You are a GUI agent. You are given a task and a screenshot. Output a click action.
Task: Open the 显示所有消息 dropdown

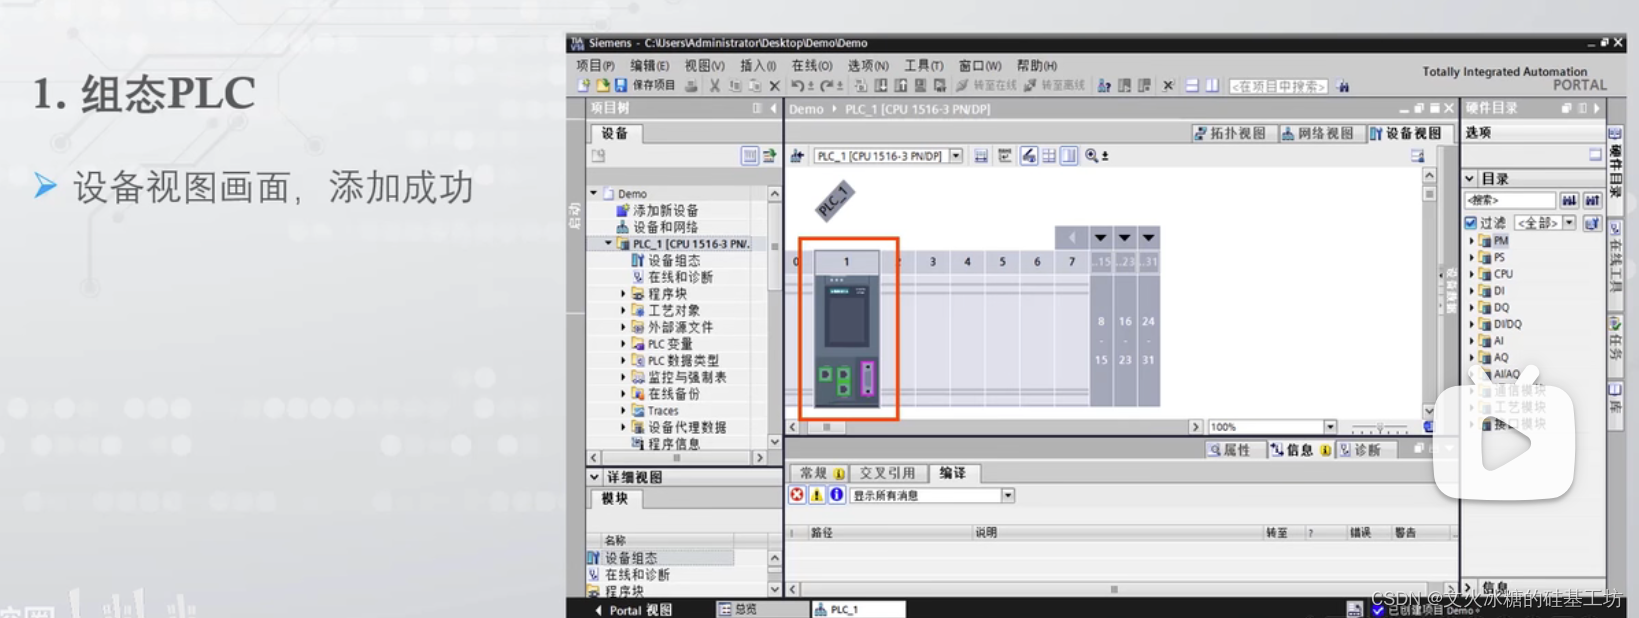click(x=1008, y=495)
